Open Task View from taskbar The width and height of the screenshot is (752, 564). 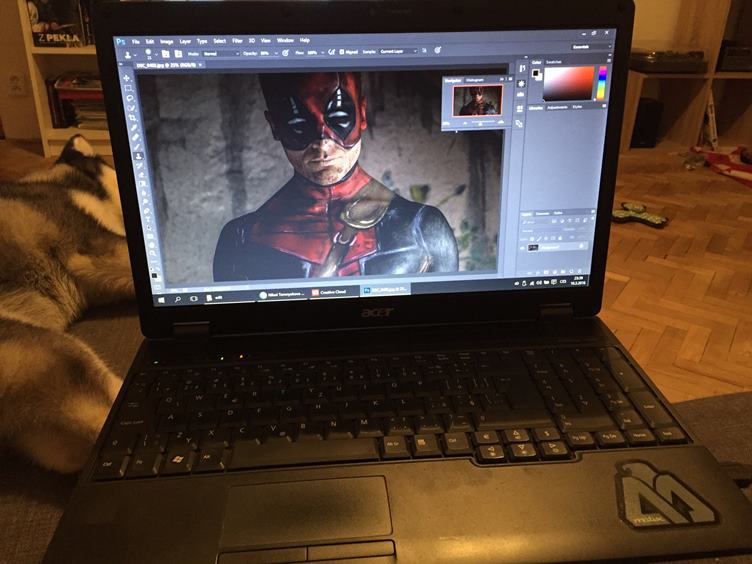tap(194, 298)
